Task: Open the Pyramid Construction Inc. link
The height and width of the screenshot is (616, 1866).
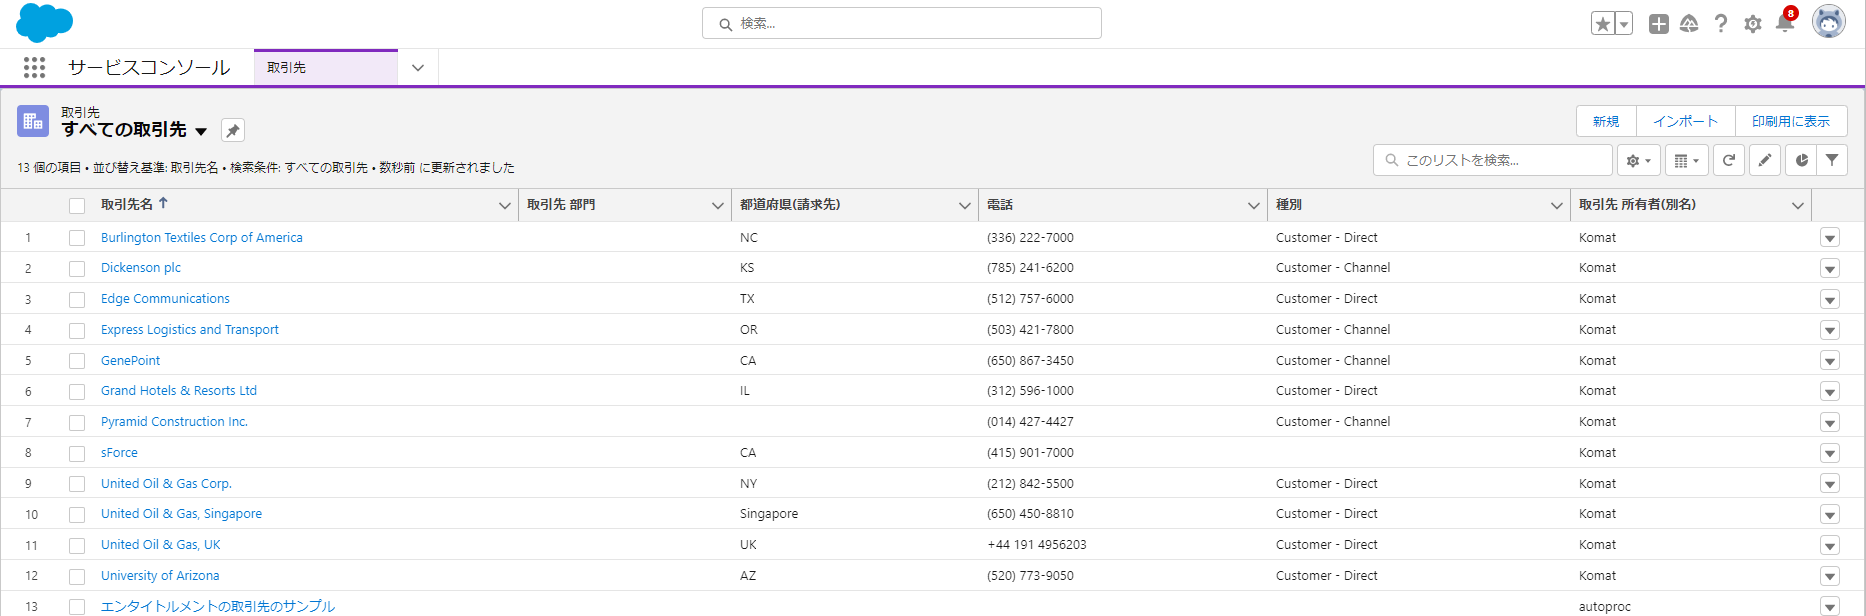Action: point(174,421)
